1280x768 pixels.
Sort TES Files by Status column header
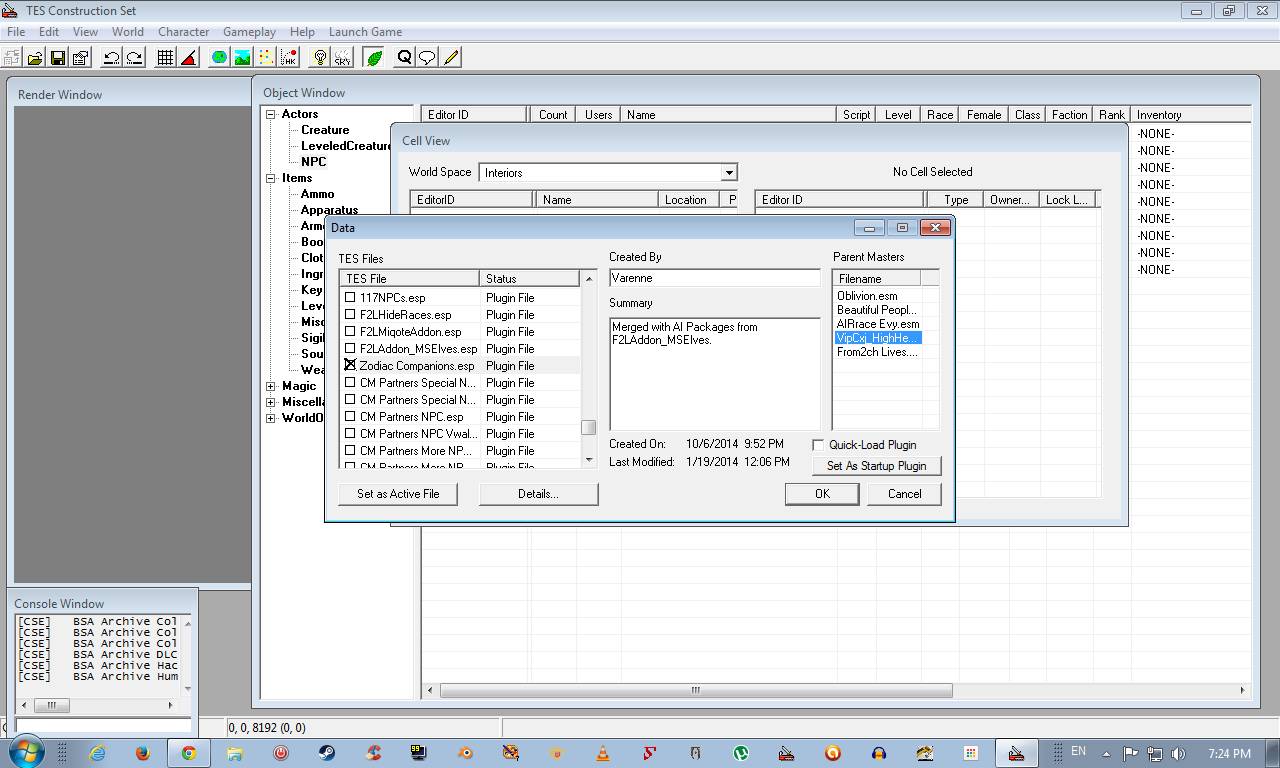click(x=529, y=279)
